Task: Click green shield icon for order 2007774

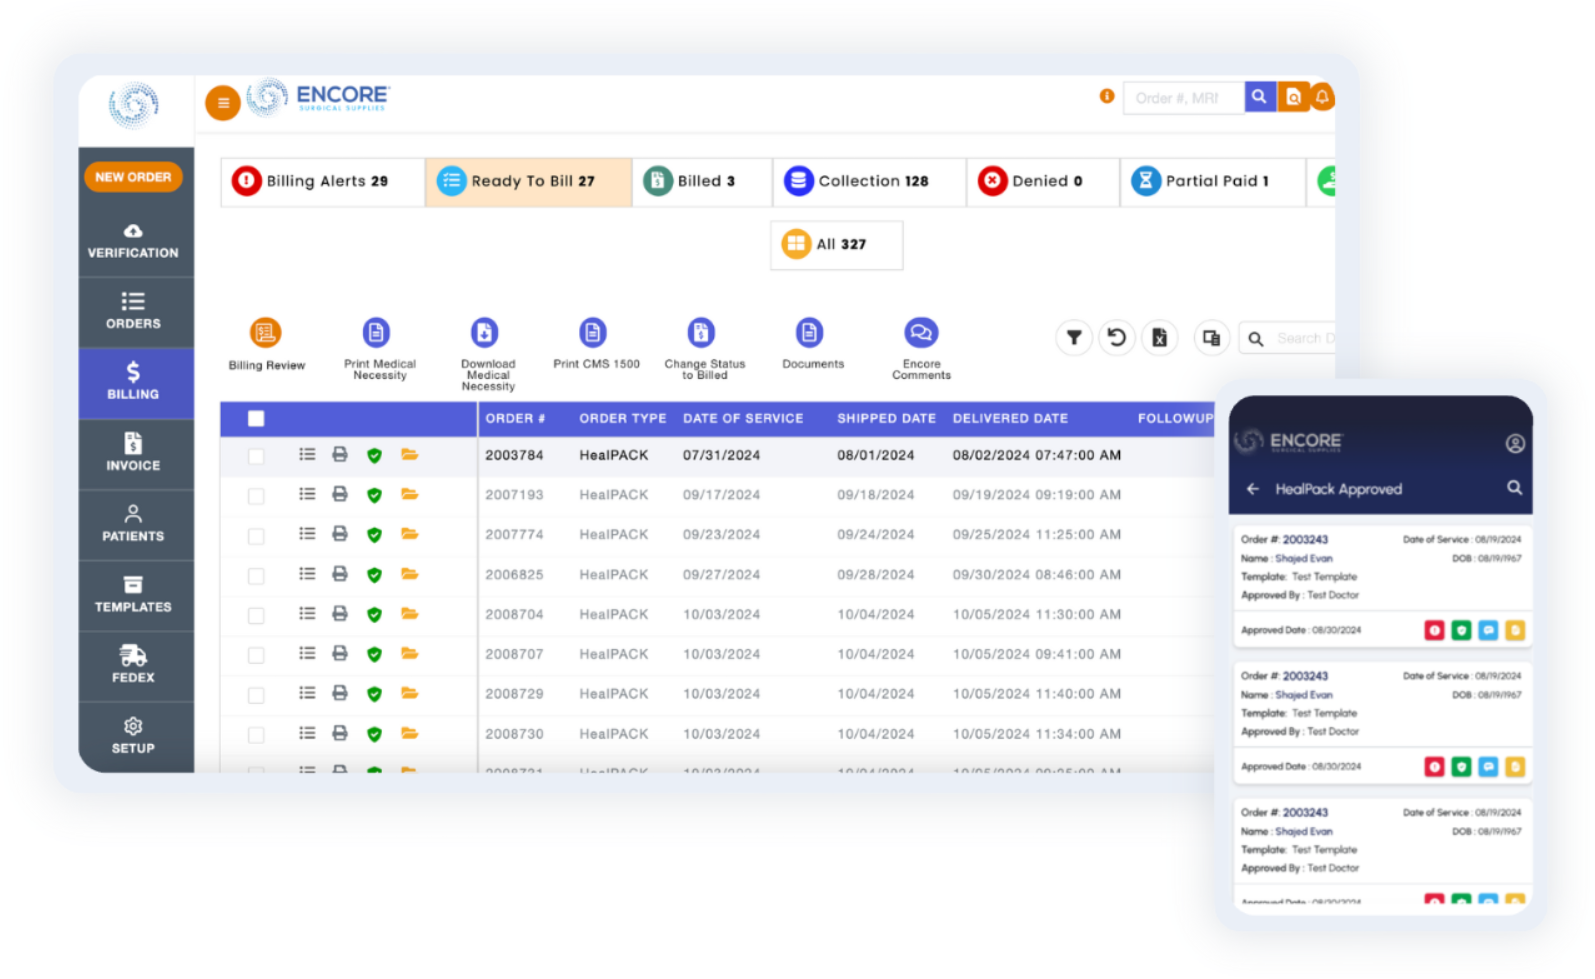Action: click(374, 535)
